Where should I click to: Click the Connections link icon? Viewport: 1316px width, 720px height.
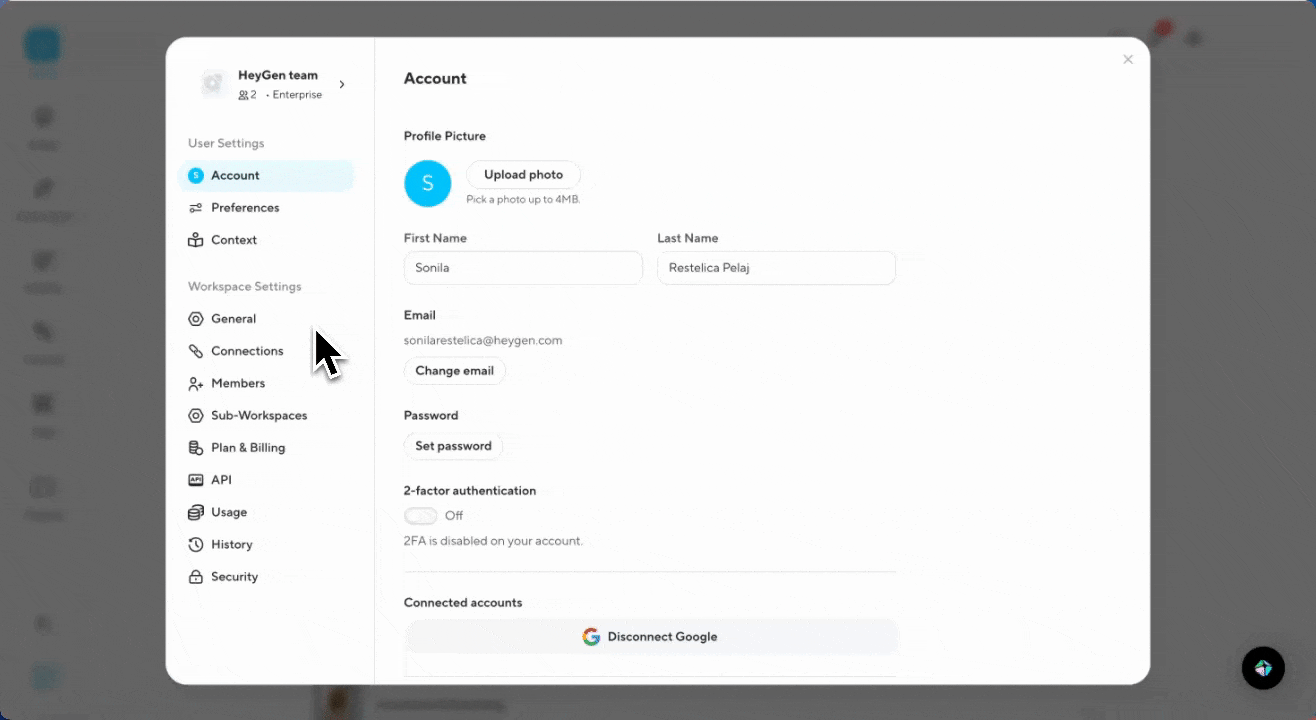[196, 351]
